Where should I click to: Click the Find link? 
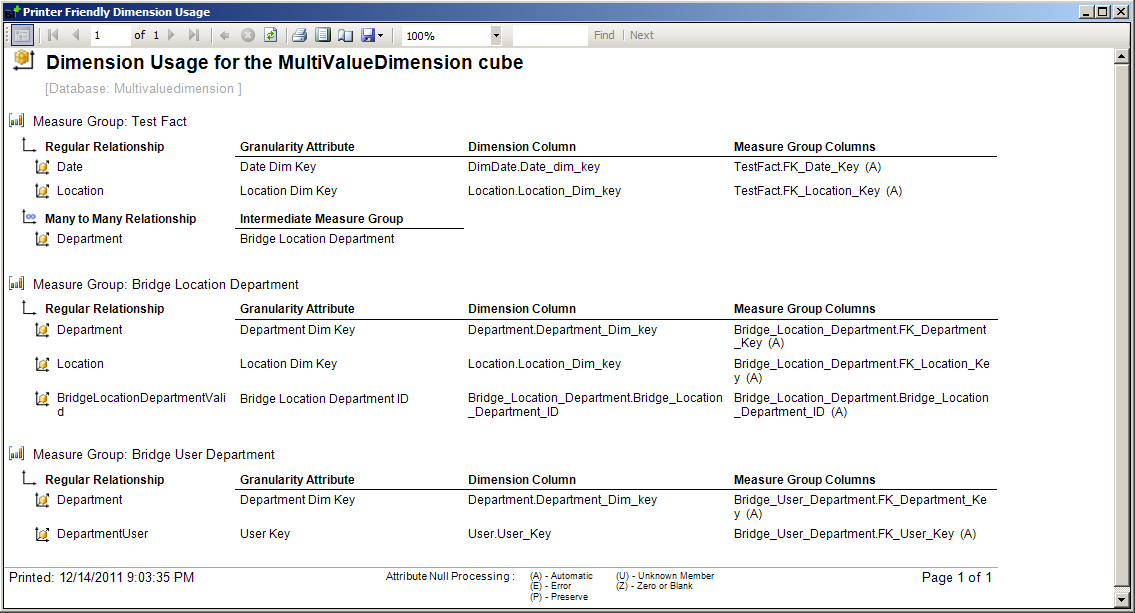pyautogui.click(x=603, y=34)
